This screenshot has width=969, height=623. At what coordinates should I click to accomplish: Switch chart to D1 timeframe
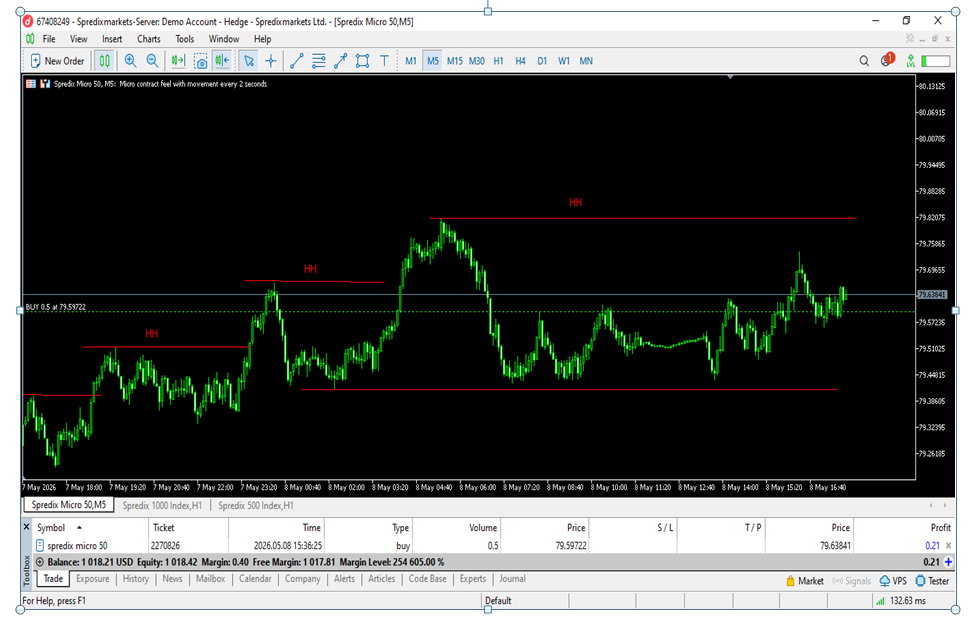point(542,61)
